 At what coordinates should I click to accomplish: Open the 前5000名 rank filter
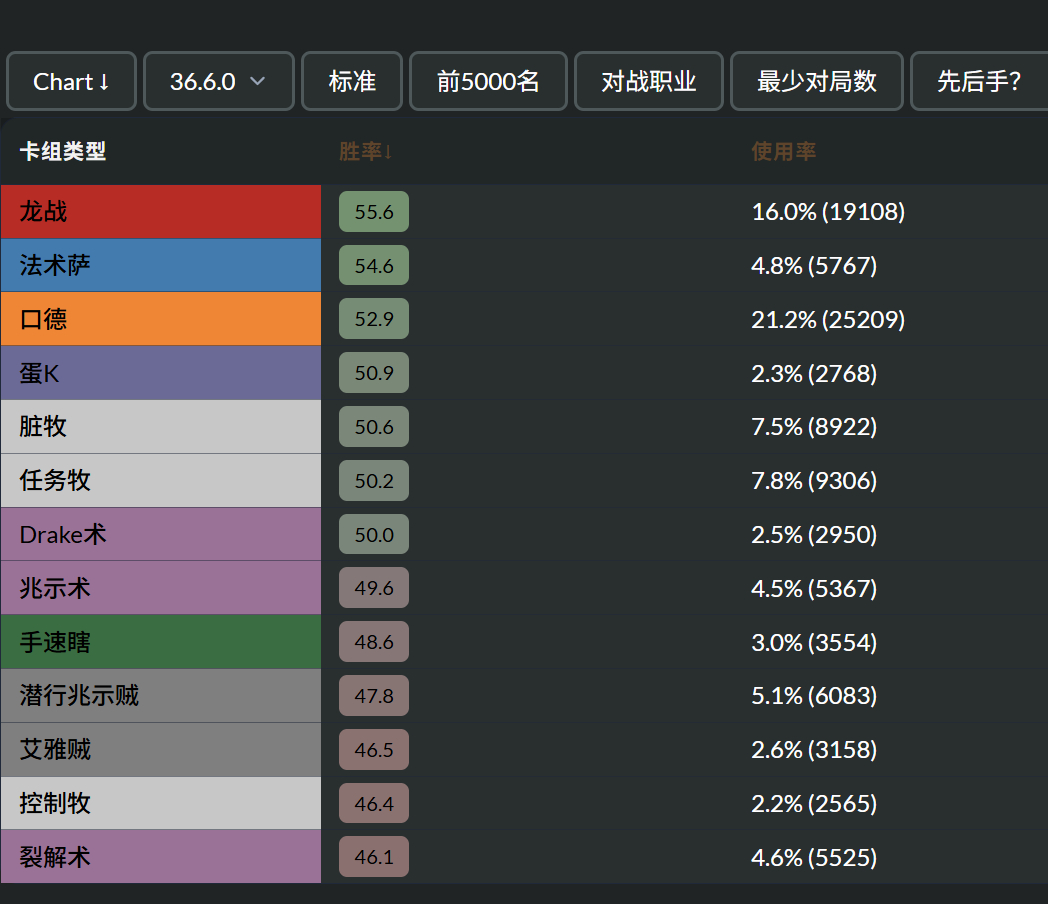pyautogui.click(x=488, y=82)
